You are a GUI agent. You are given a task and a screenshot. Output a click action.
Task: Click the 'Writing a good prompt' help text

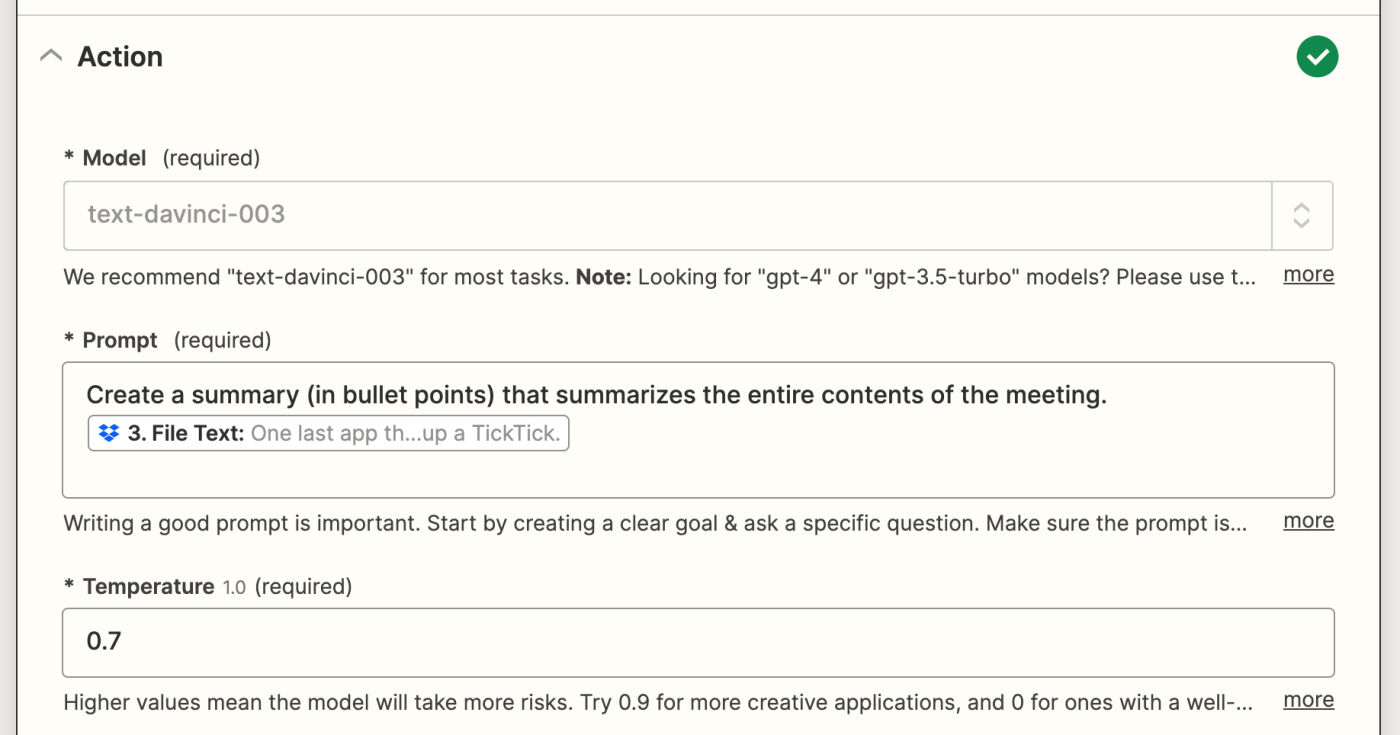(655, 523)
